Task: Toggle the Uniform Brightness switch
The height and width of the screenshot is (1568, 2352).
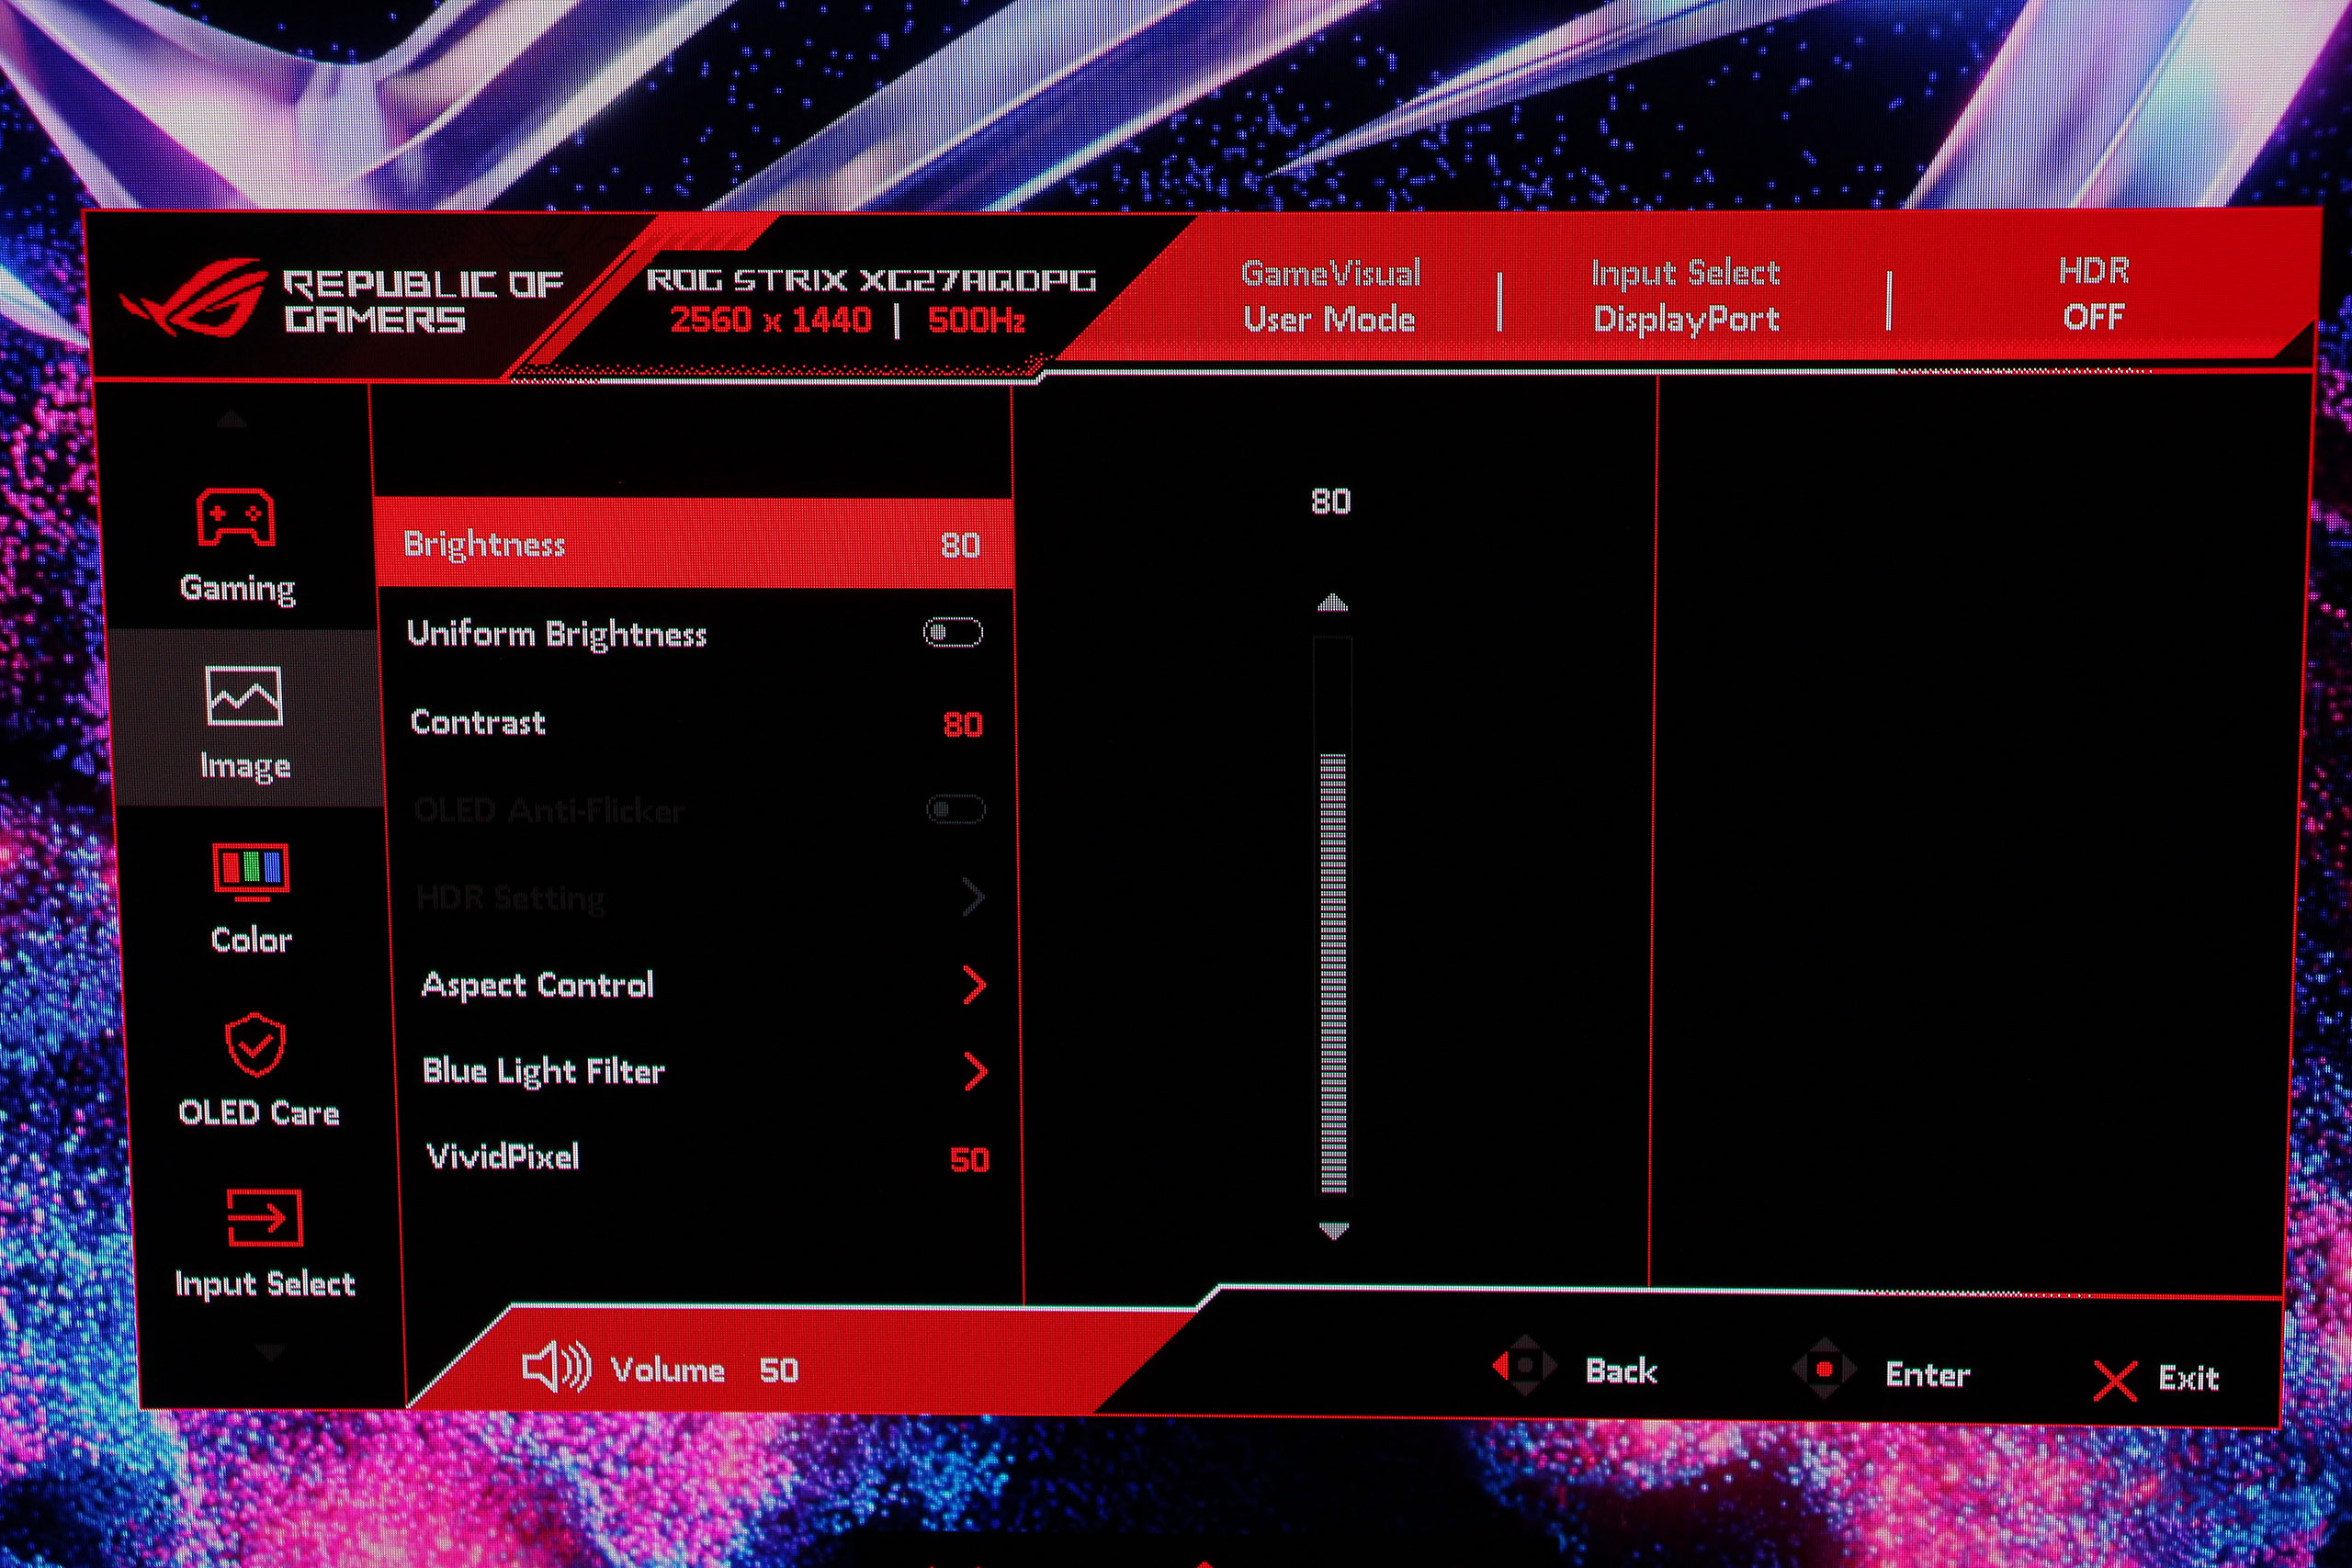Action: 952,633
